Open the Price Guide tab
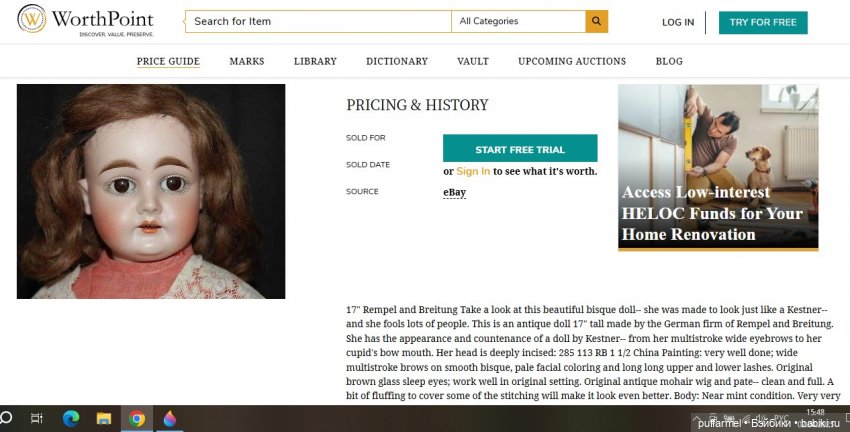 click(168, 61)
